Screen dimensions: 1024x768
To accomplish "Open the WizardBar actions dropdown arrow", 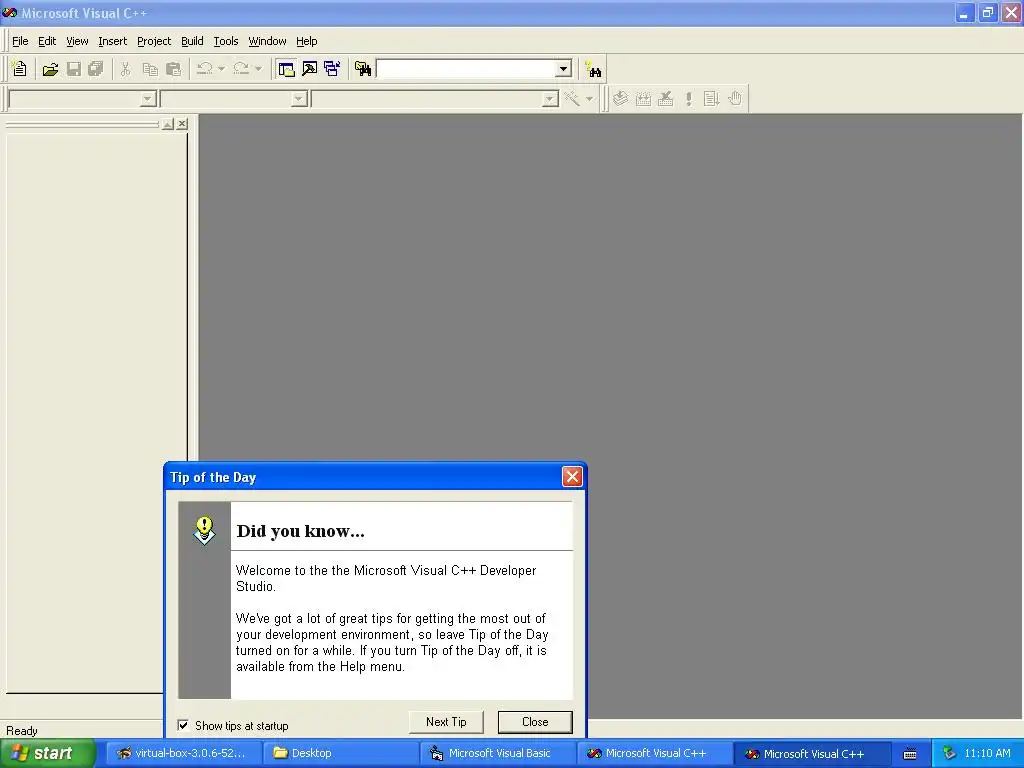I will pyautogui.click(x=589, y=99).
